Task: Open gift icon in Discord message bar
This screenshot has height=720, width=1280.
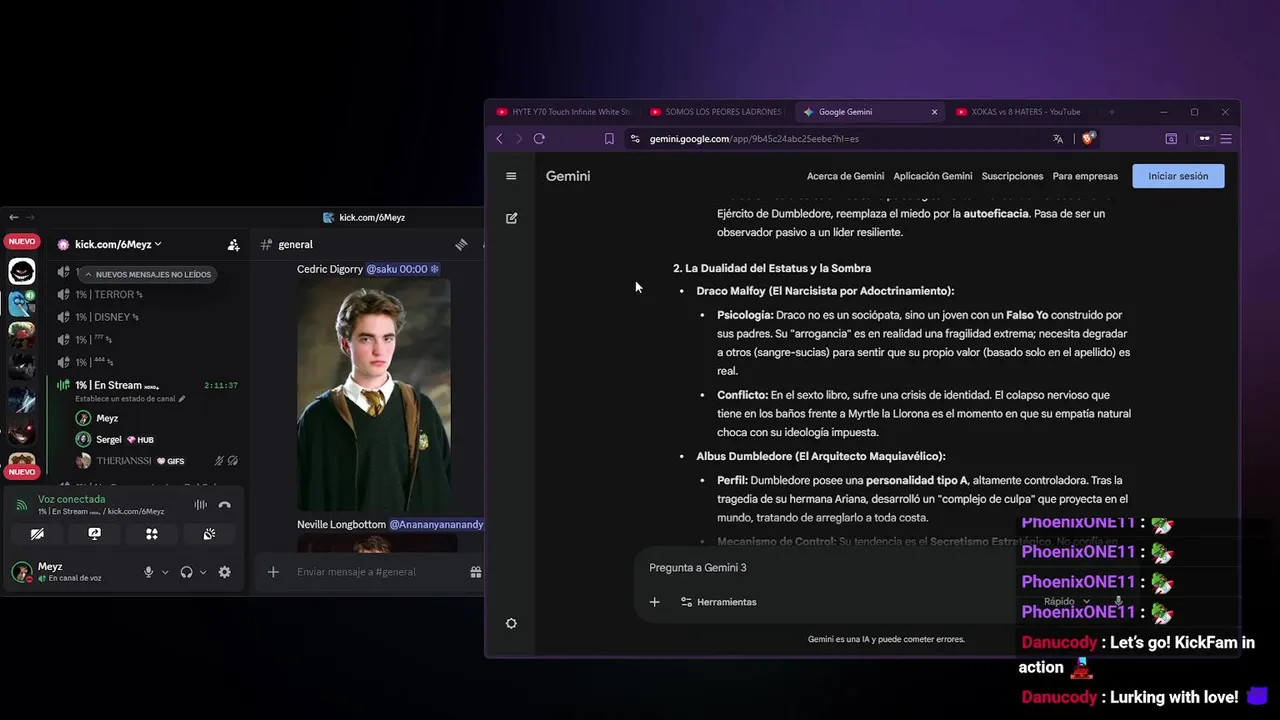Action: click(x=476, y=572)
